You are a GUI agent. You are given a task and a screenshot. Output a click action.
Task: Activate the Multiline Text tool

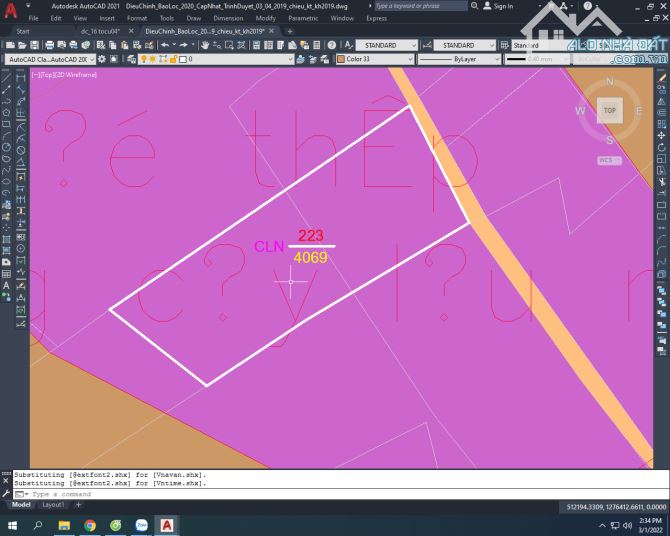point(7,286)
